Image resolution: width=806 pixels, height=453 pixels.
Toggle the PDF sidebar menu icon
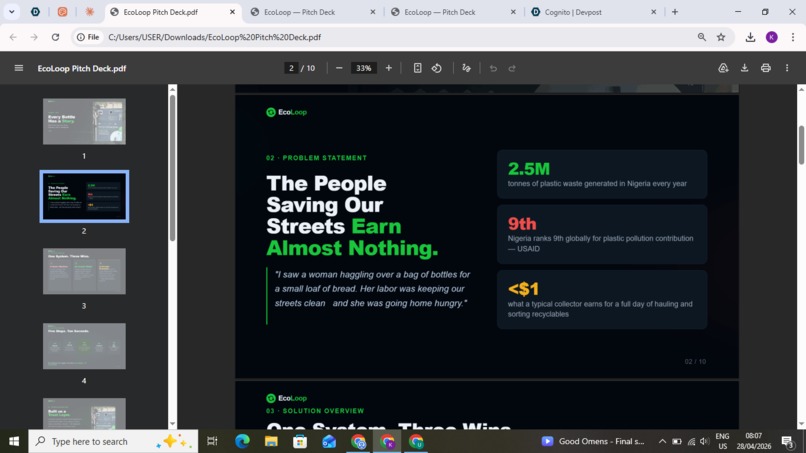point(19,68)
